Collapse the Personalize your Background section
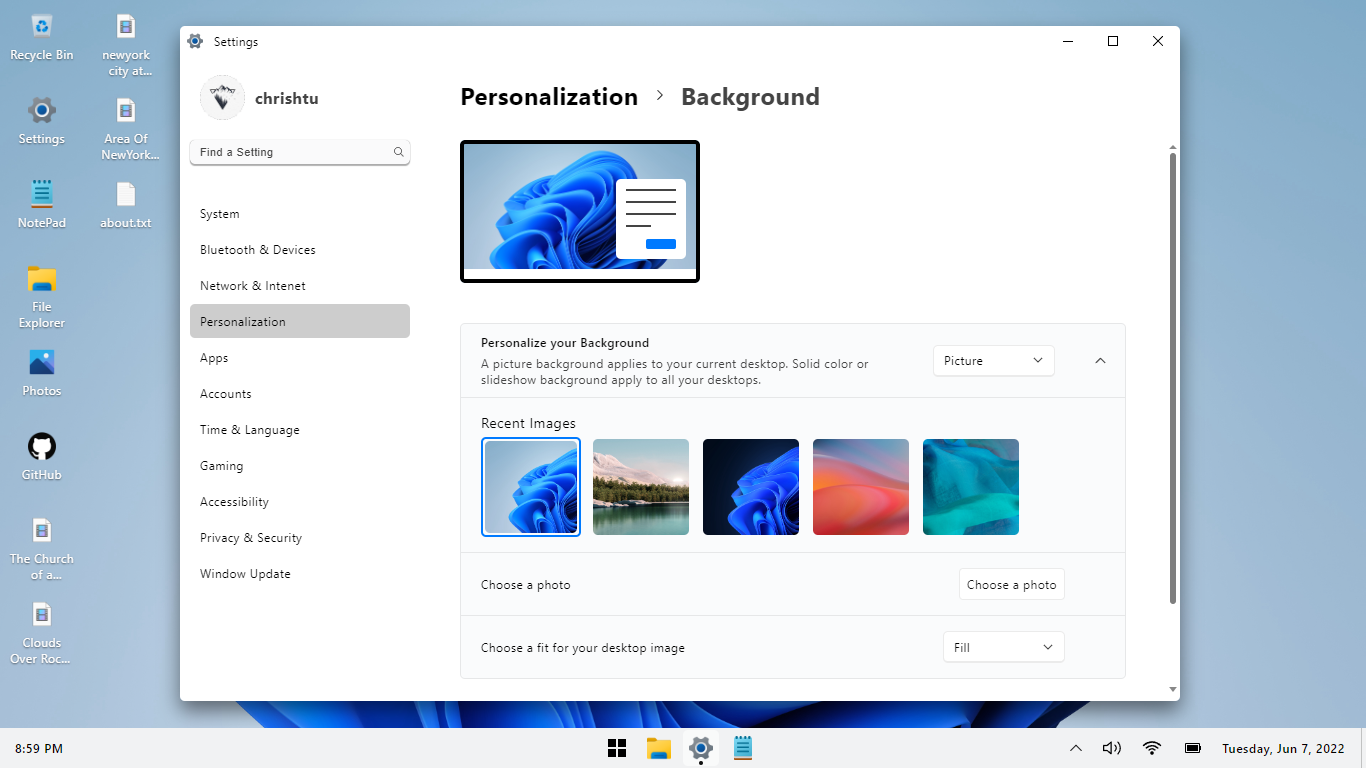This screenshot has width=1366, height=768. pyautogui.click(x=1100, y=361)
